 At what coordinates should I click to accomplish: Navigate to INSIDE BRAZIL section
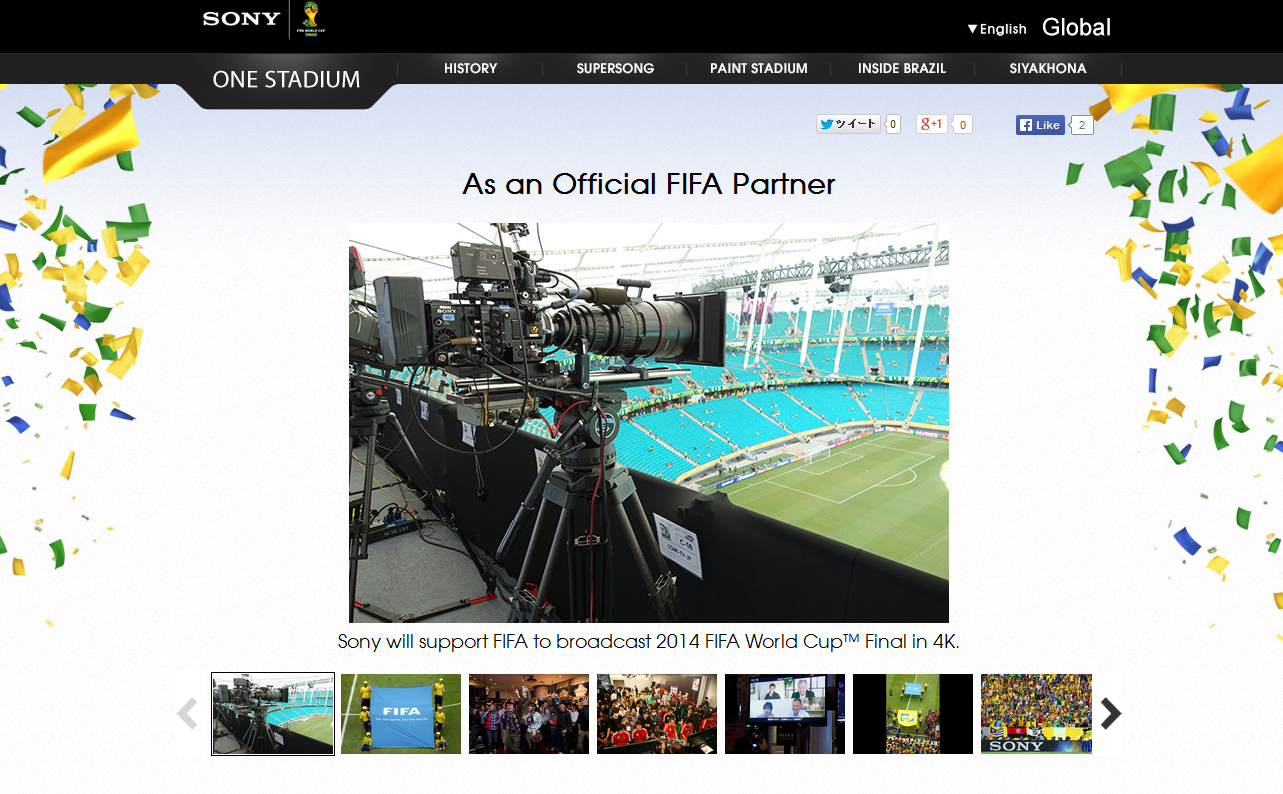pos(901,68)
